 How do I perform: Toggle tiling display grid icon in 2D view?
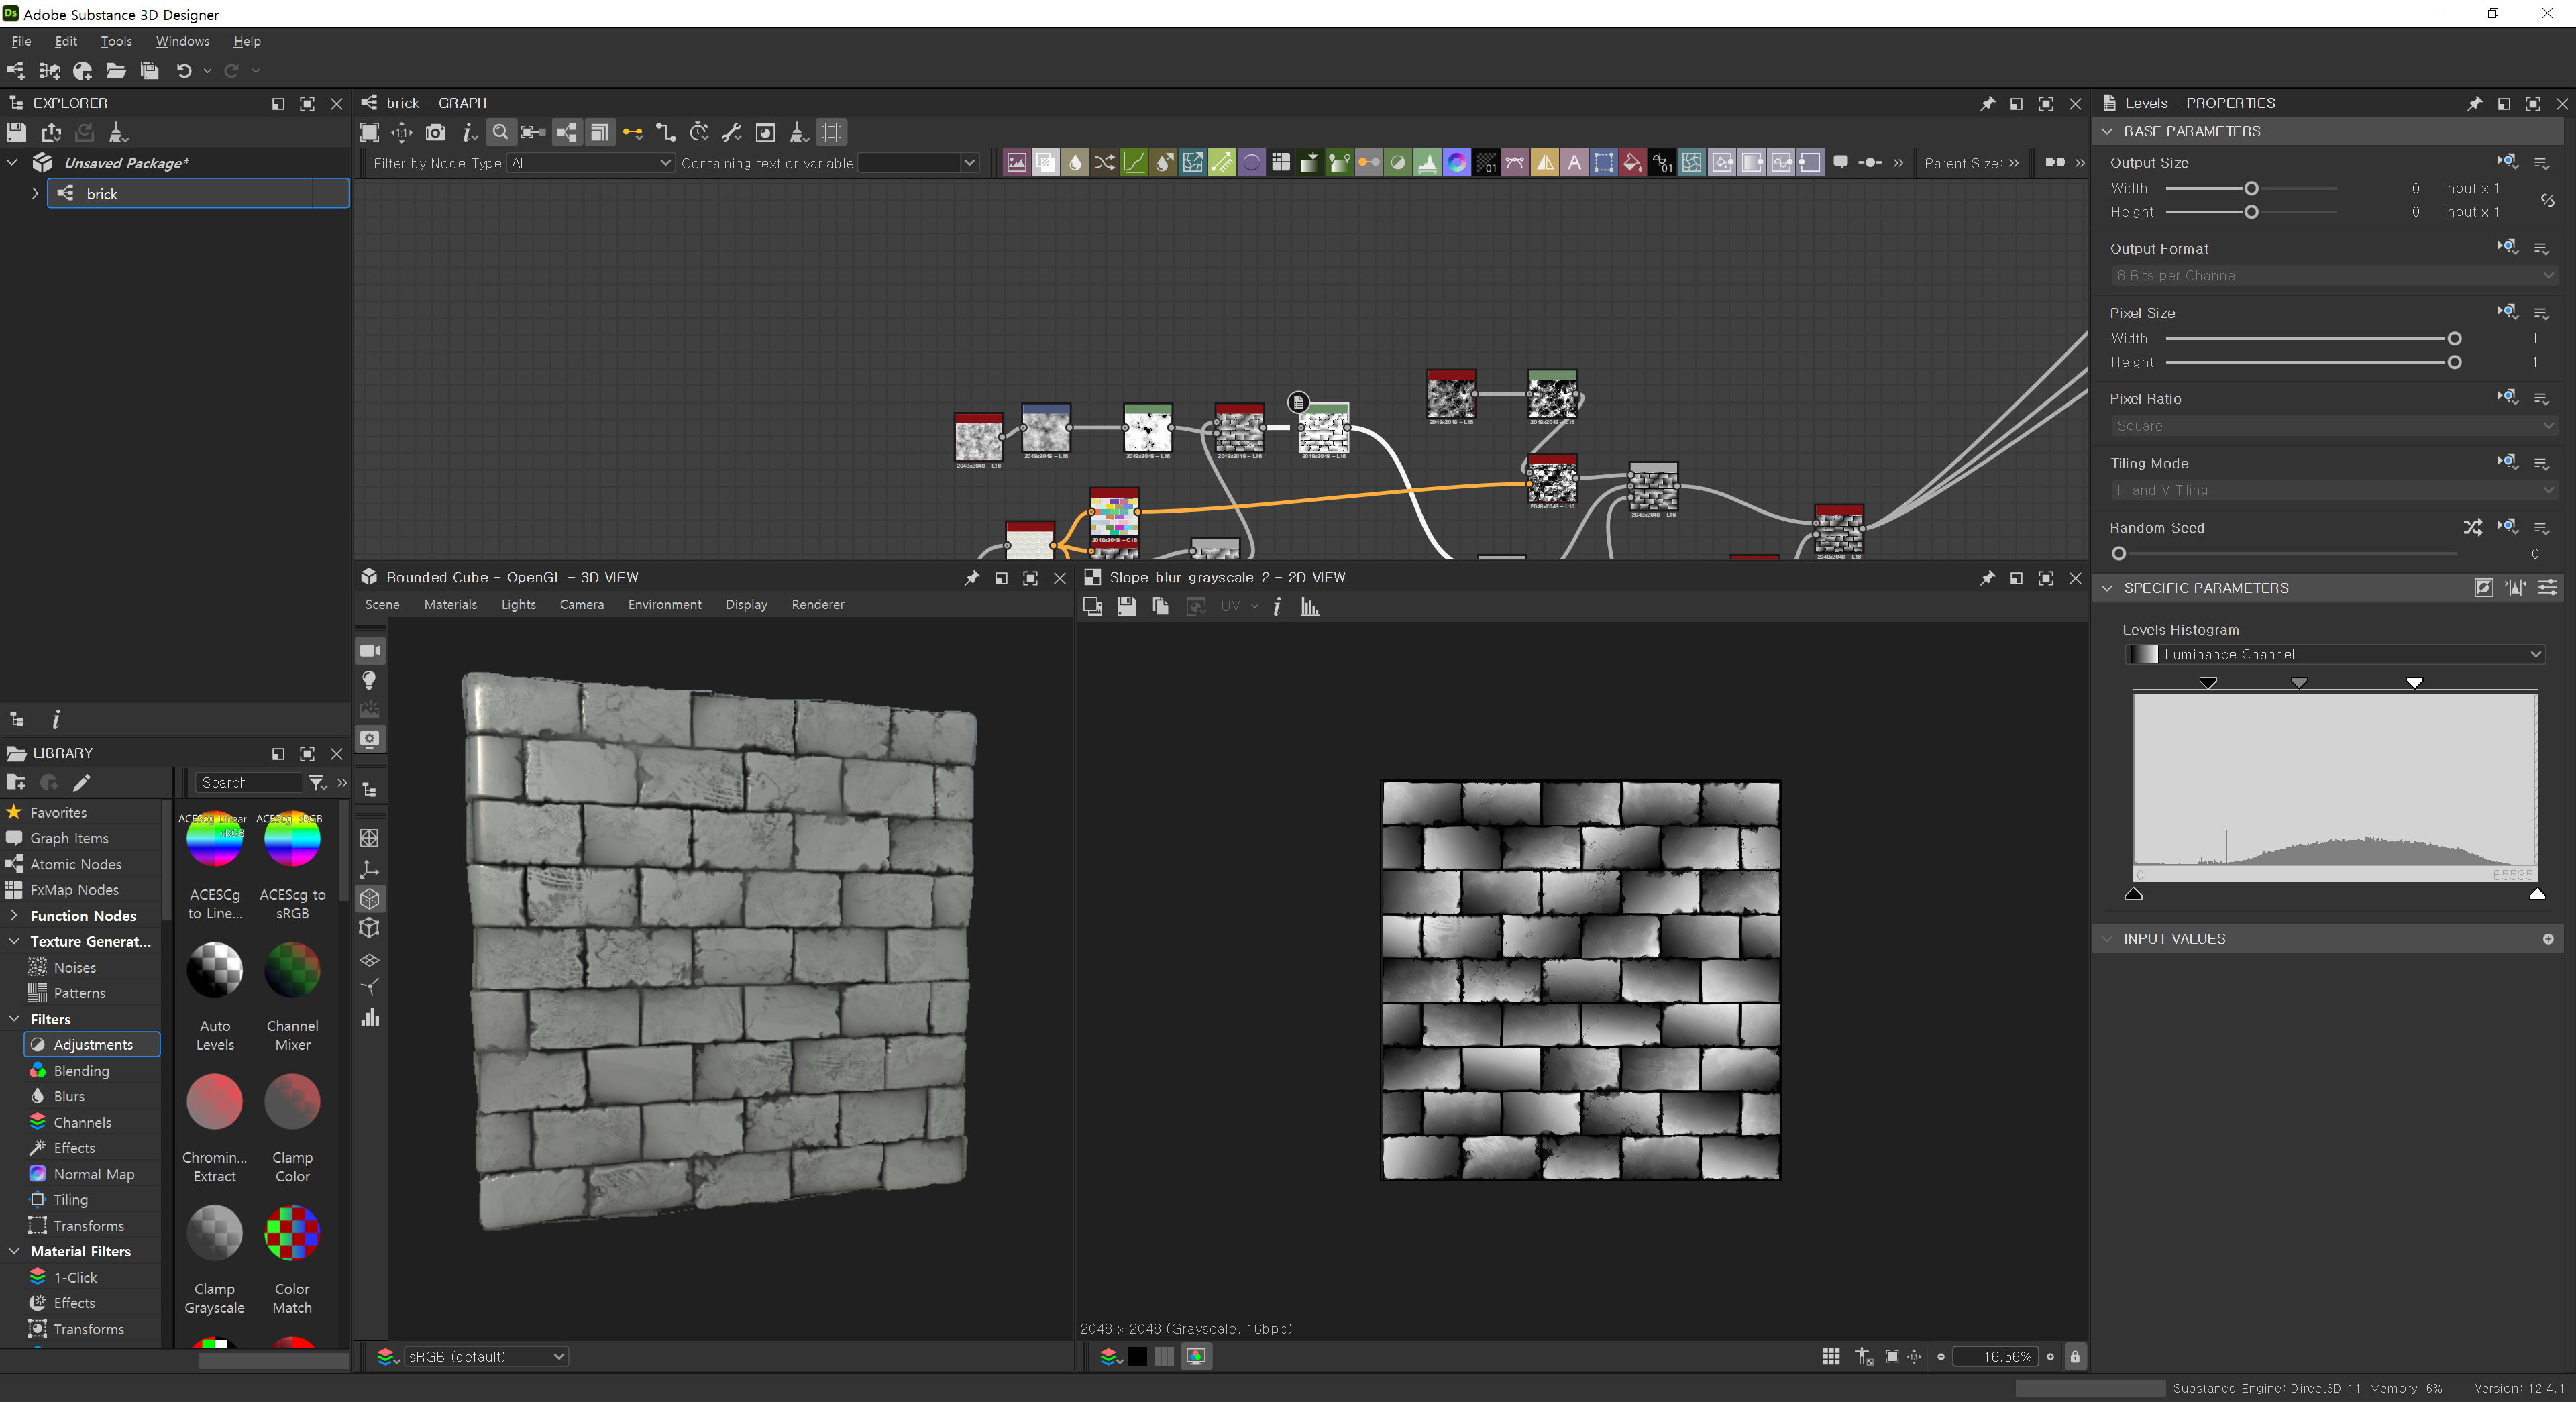point(1830,1356)
